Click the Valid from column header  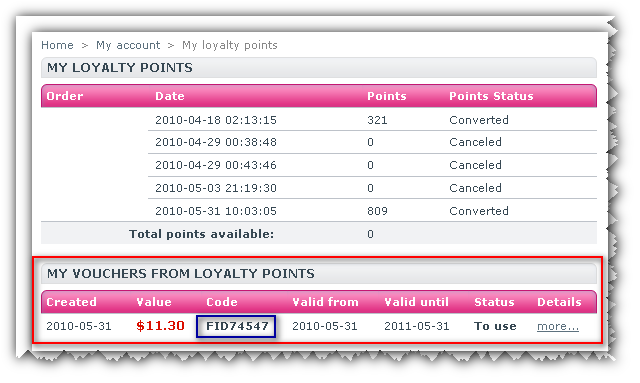[325, 302]
